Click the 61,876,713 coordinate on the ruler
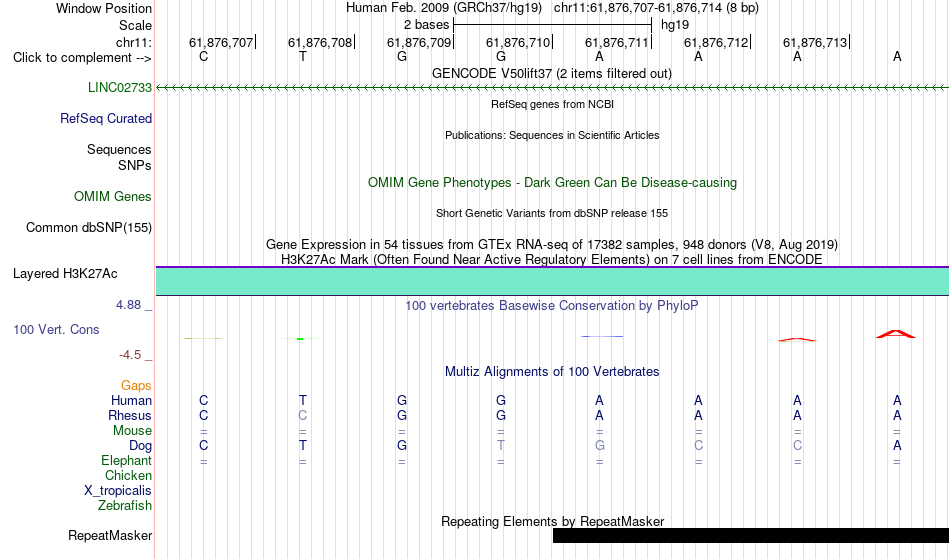Viewport: 950px width, 559px height. (x=815, y=42)
